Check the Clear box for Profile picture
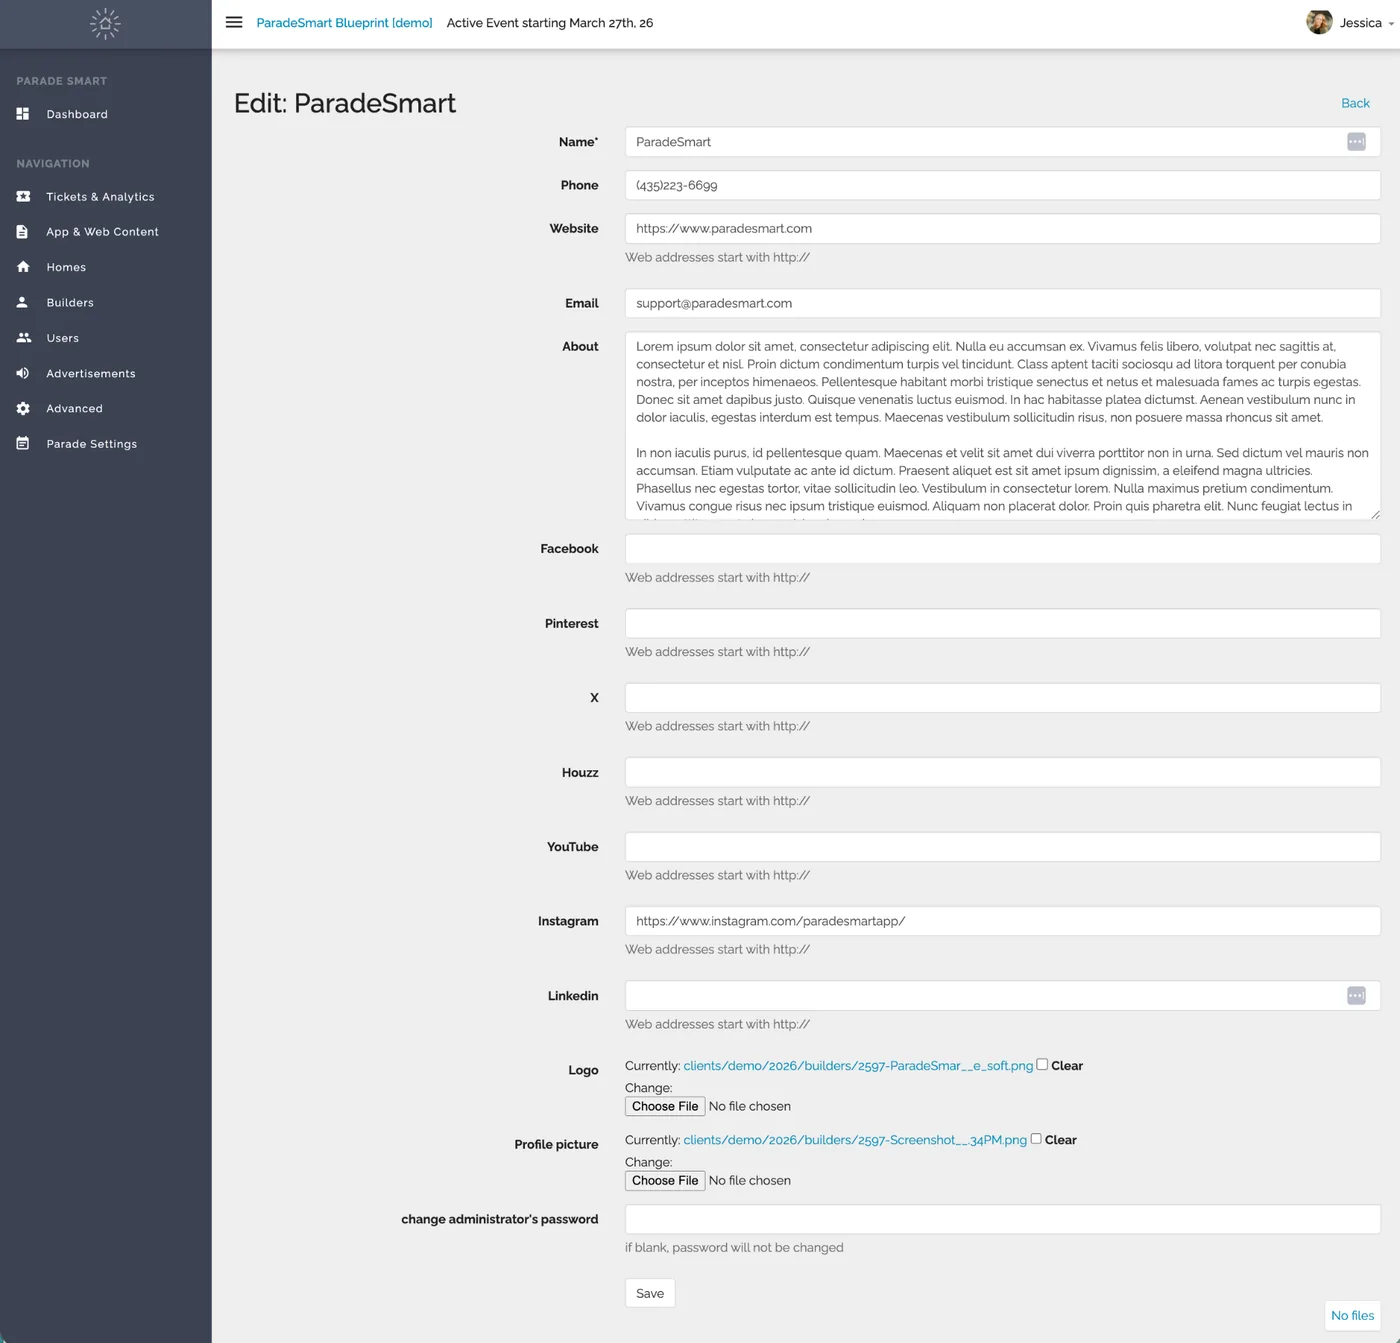The width and height of the screenshot is (1400, 1343). click(1036, 1138)
